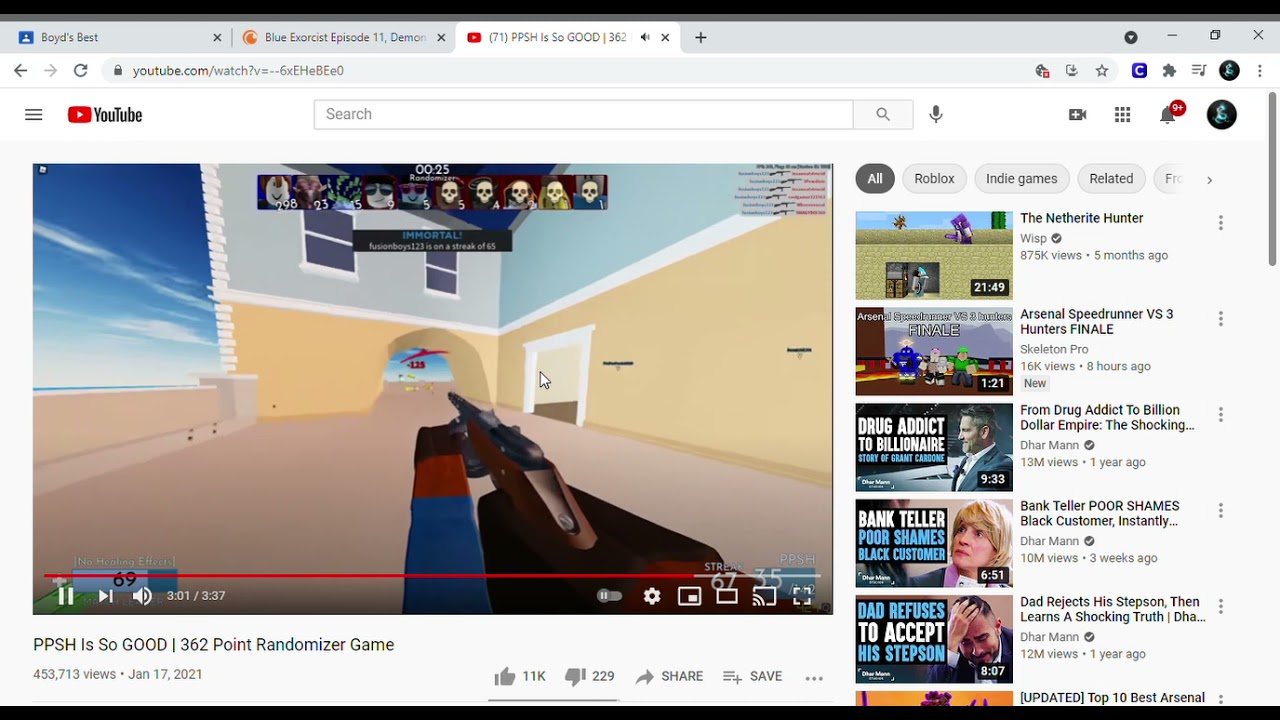The height and width of the screenshot is (720, 1280).
Task: Select the All filter chip
Action: pos(875,179)
